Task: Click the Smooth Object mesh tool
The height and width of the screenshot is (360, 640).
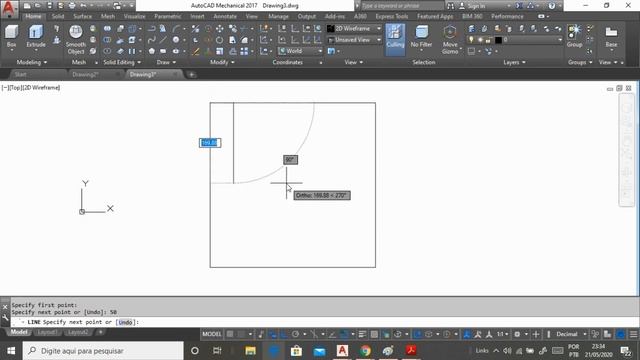Action: click(76, 40)
